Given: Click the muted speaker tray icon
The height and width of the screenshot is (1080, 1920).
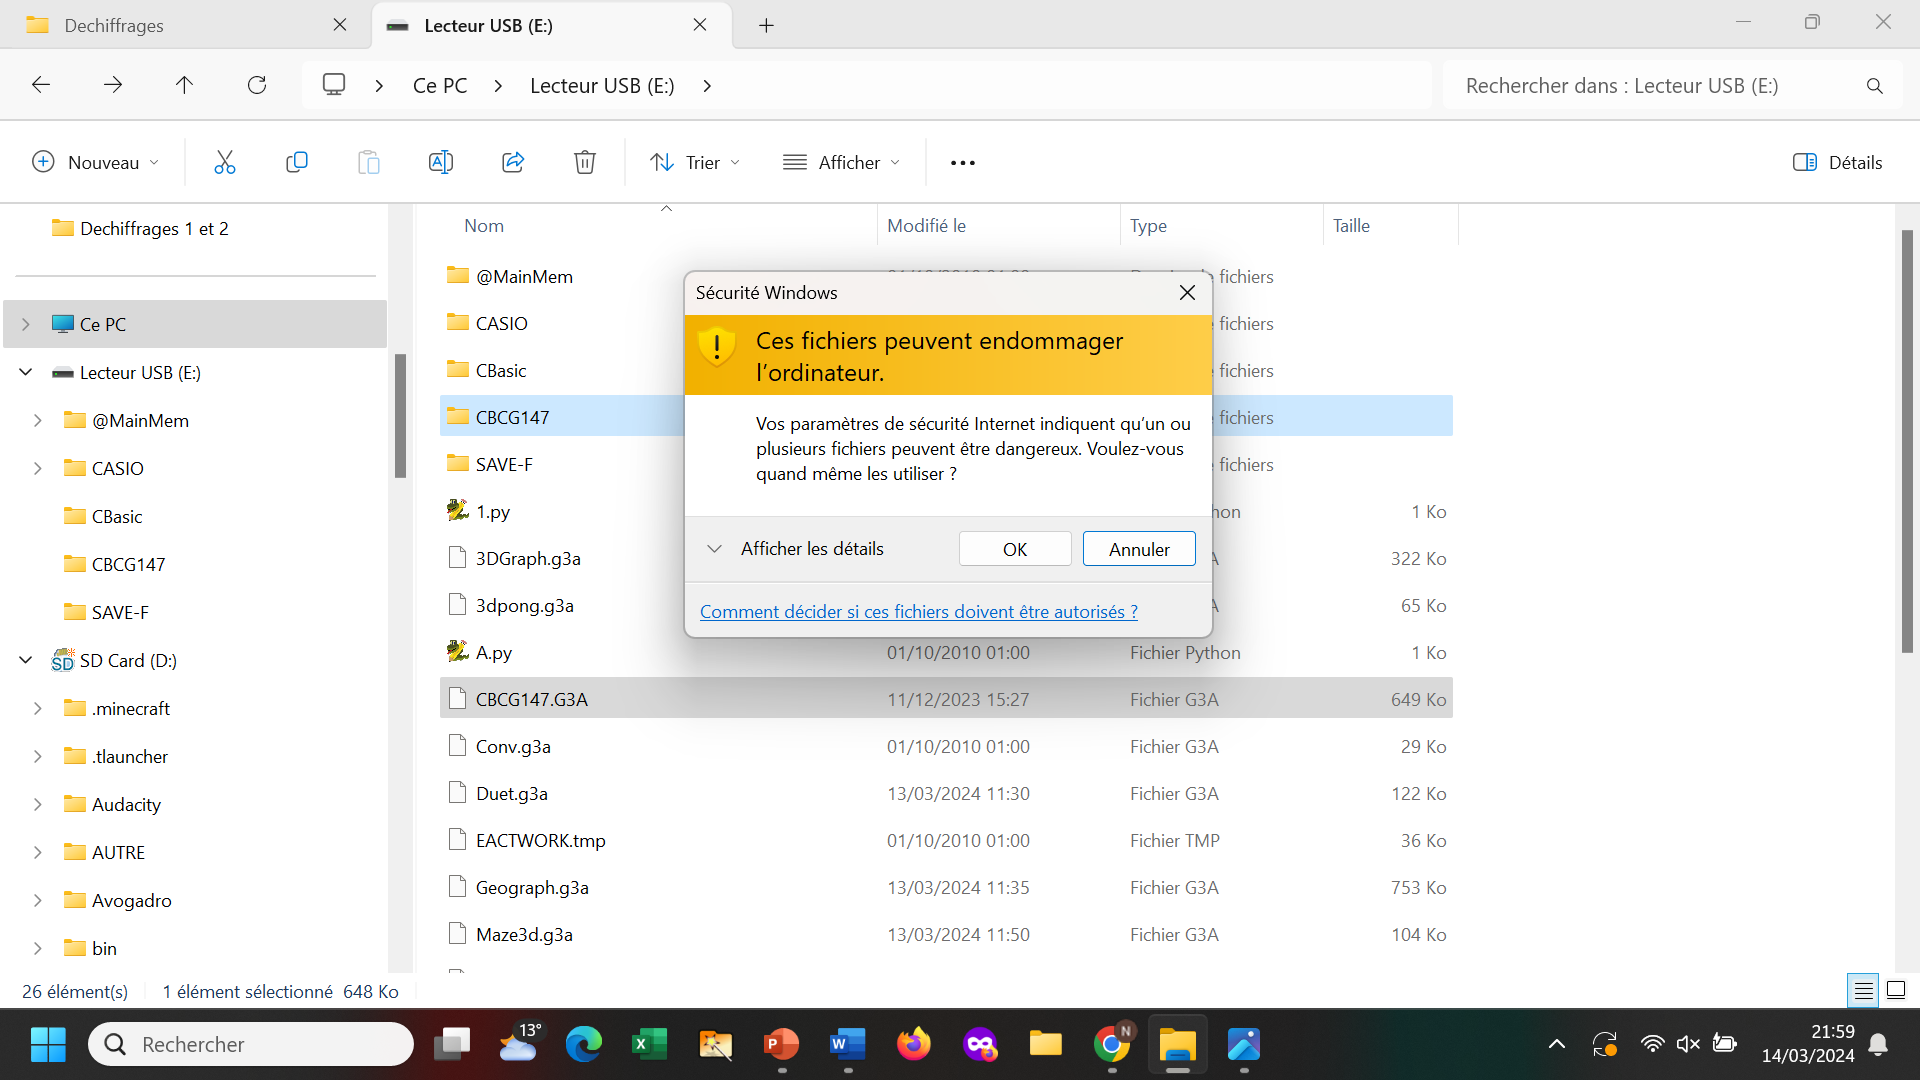Looking at the screenshot, I should pos(1688,1044).
